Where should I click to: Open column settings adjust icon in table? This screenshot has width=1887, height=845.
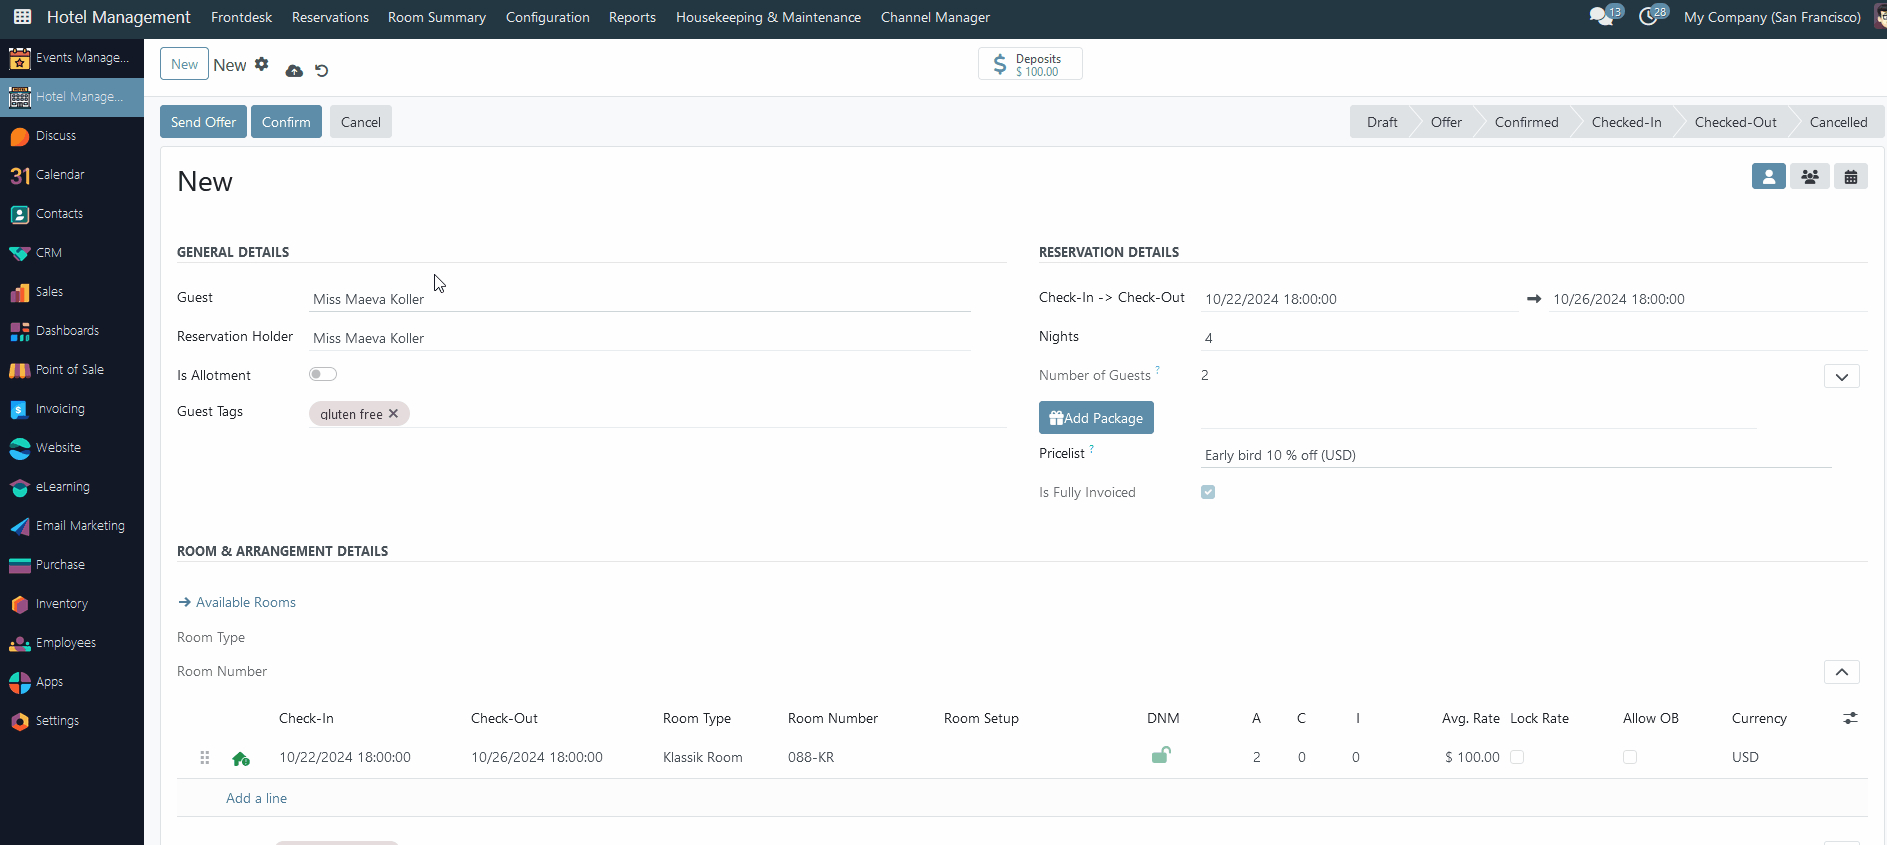1851,718
